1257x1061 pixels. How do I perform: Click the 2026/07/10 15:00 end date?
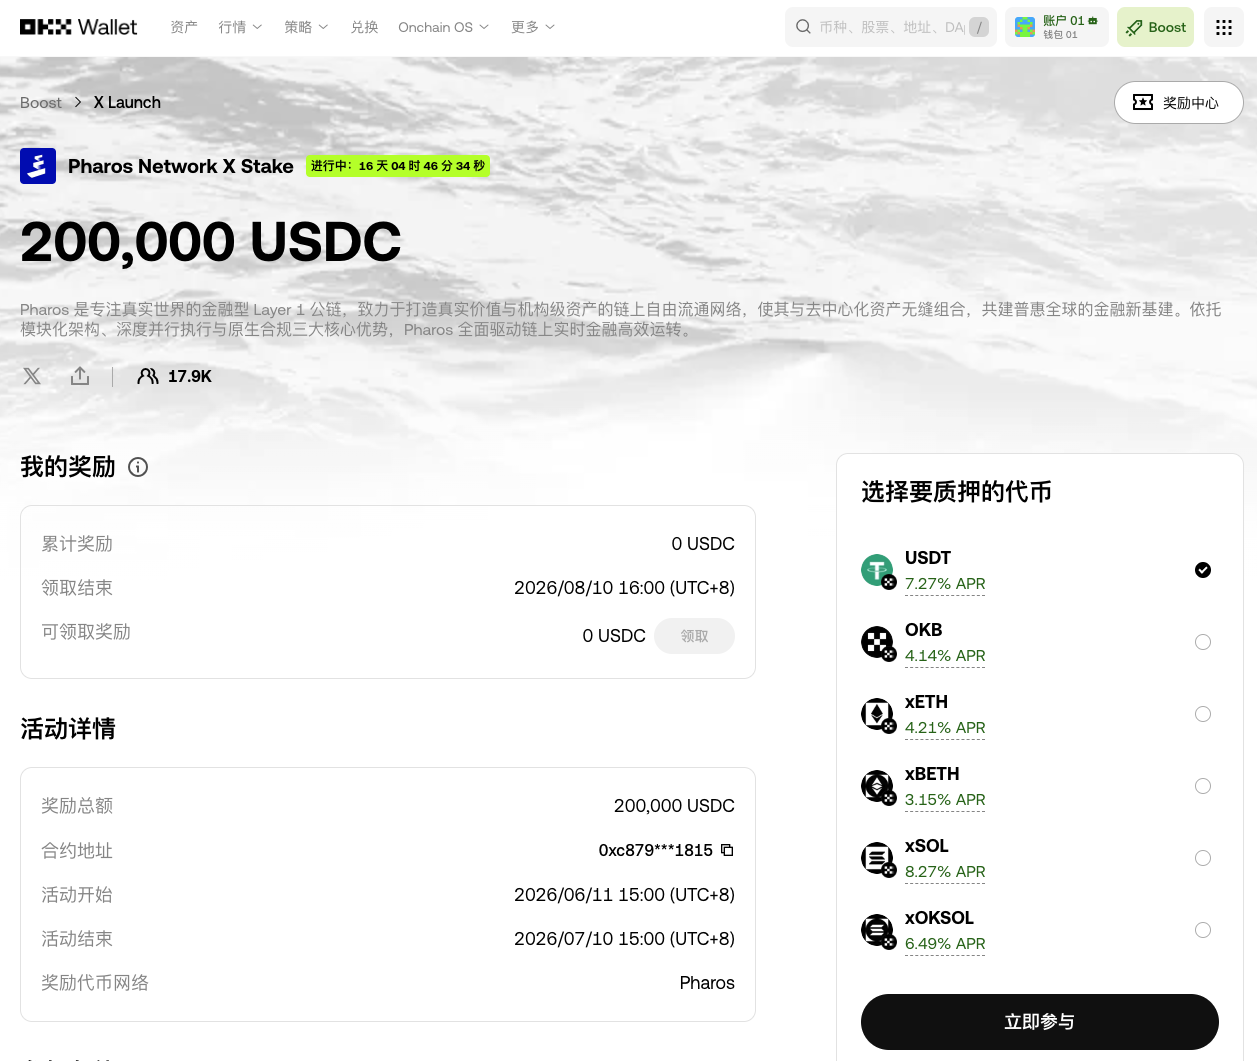click(624, 939)
